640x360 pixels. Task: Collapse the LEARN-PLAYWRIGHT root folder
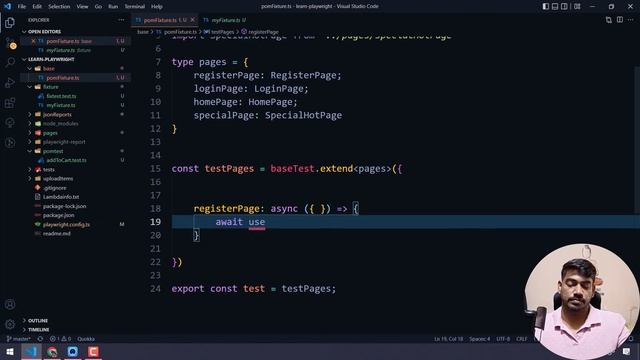51,59
